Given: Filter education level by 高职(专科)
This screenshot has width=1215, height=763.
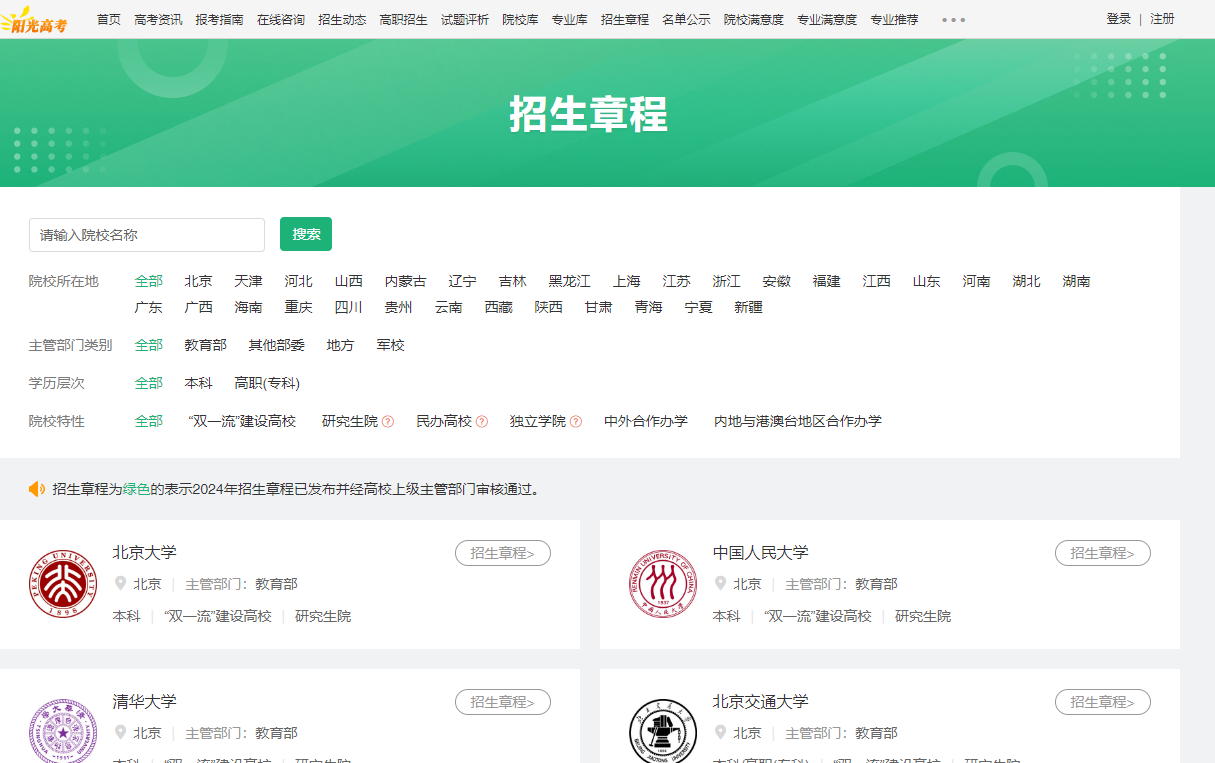Looking at the screenshot, I should pyautogui.click(x=268, y=384).
